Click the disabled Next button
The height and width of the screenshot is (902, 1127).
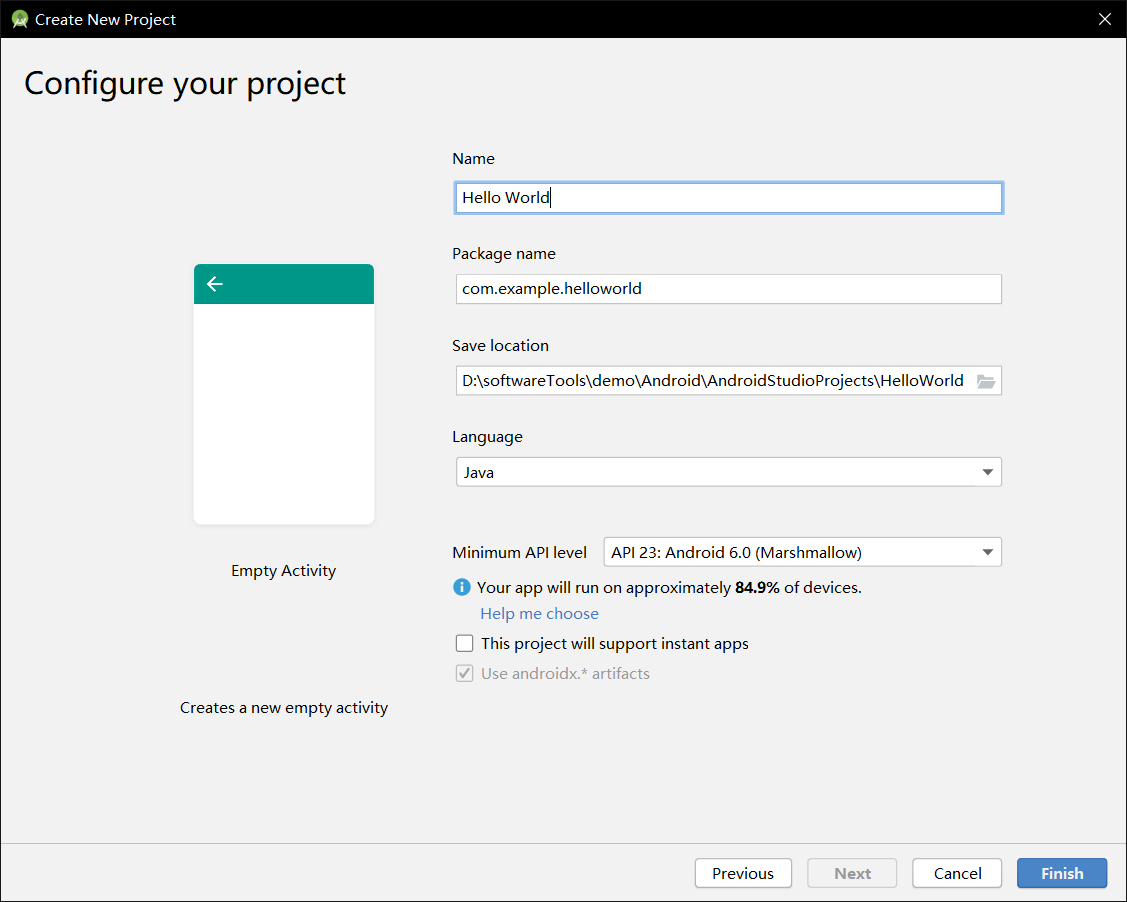[852, 873]
